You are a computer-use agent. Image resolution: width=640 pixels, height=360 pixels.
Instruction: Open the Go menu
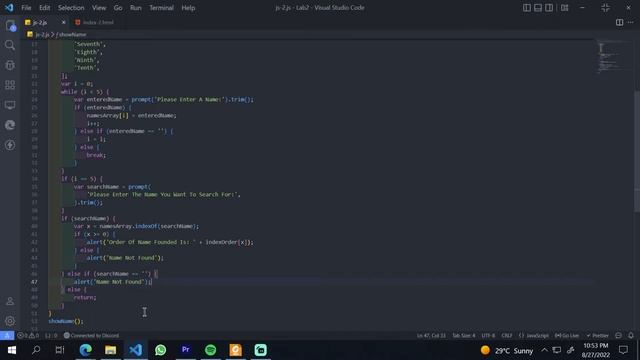coord(118,8)
